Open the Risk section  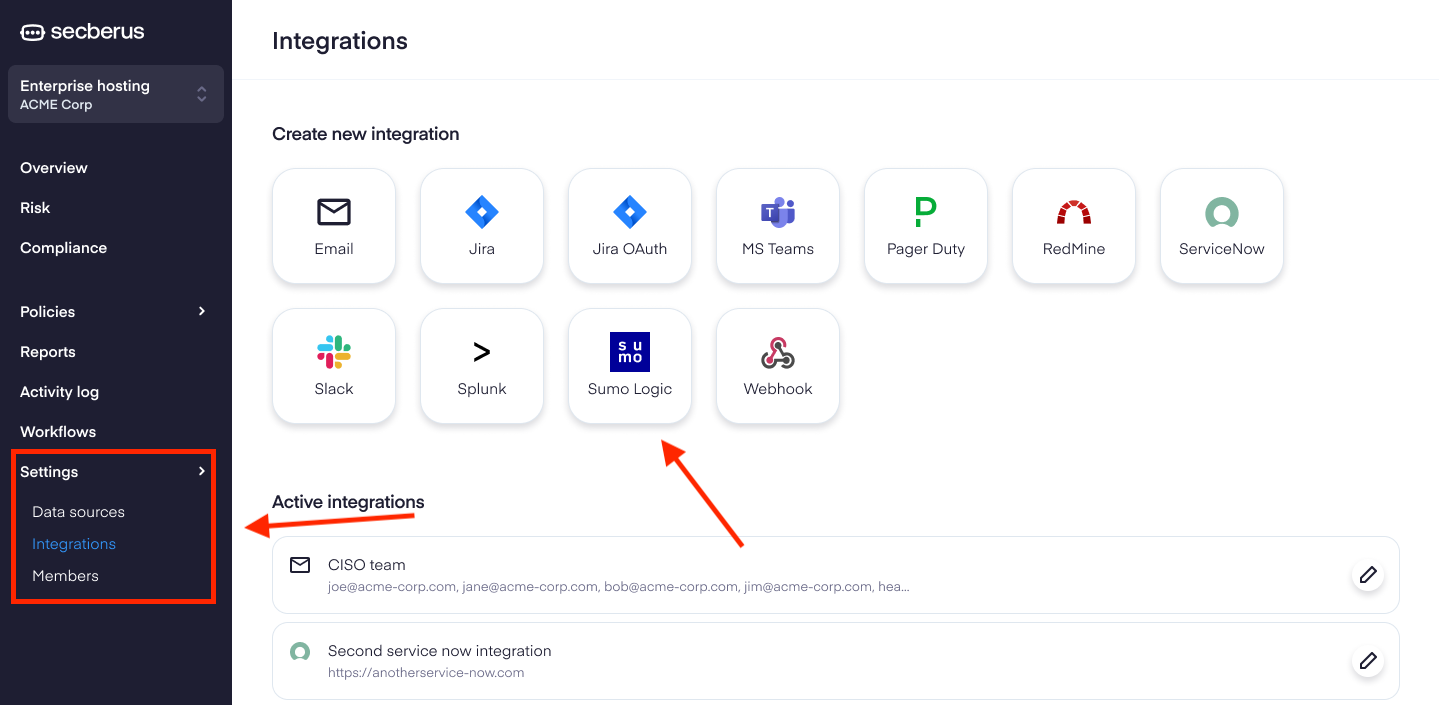pyautogui.click(x=35, y=208)
